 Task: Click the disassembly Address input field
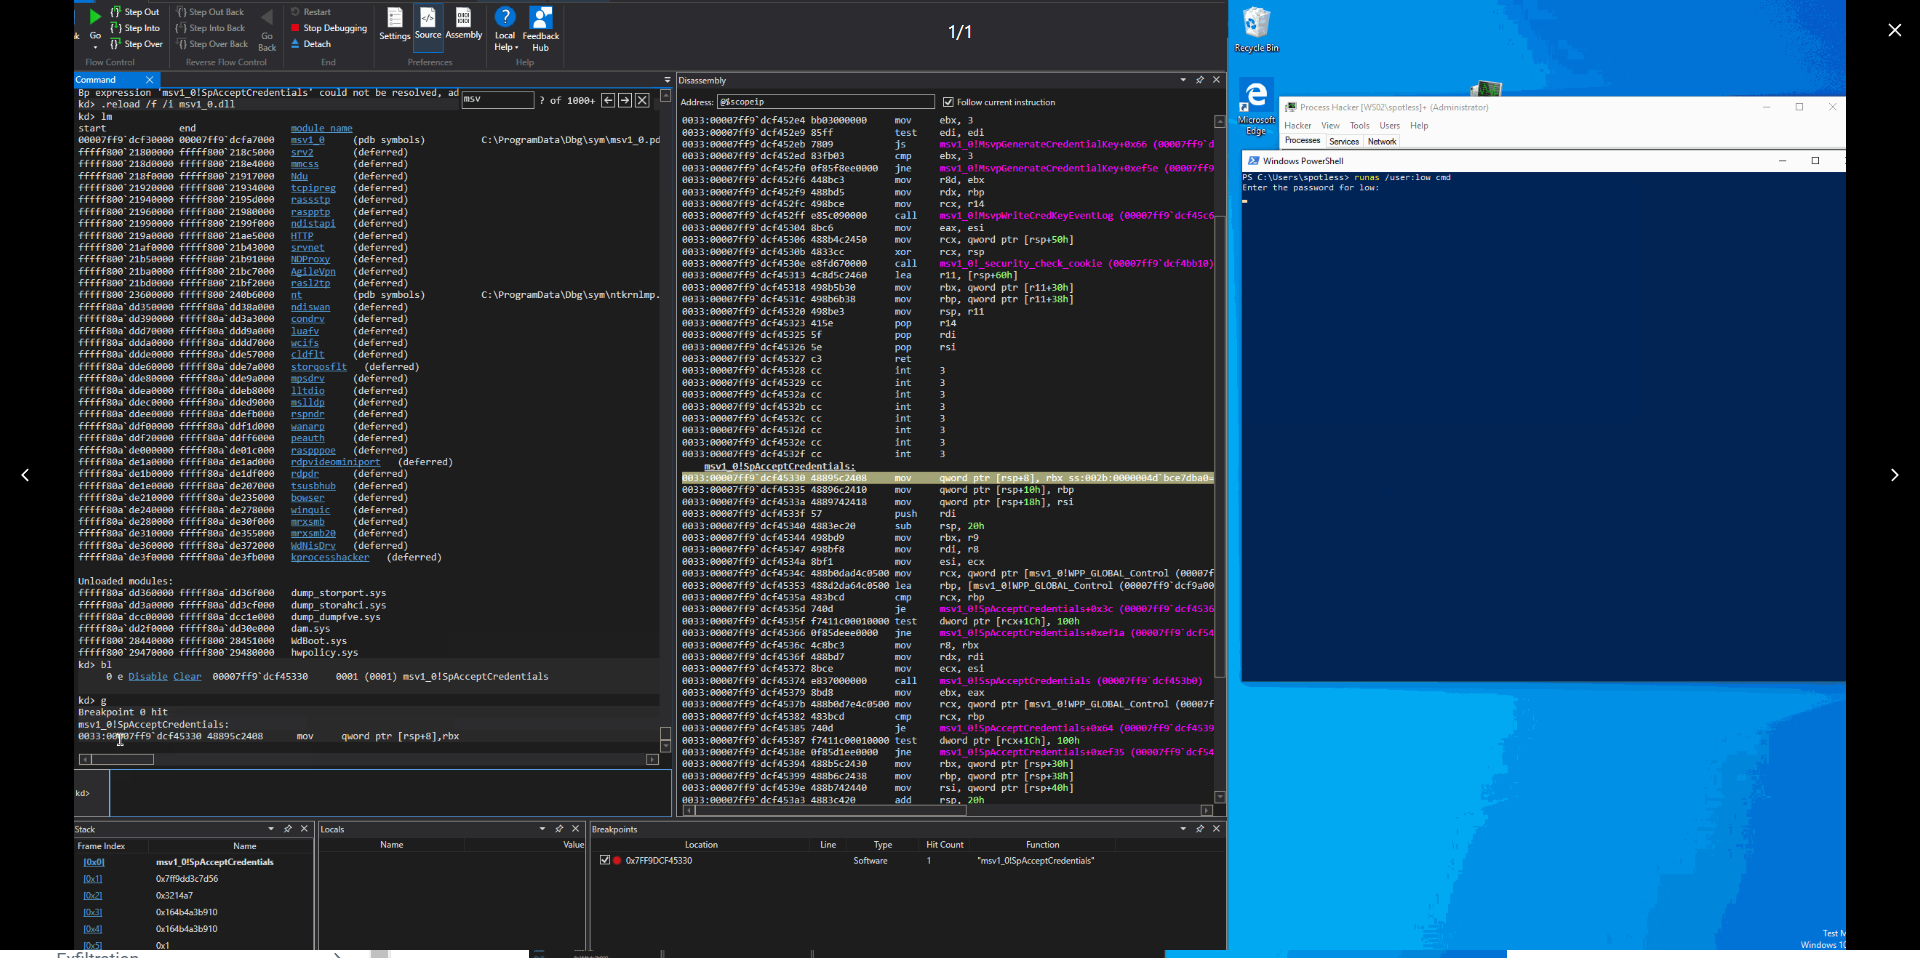[825, 102]
